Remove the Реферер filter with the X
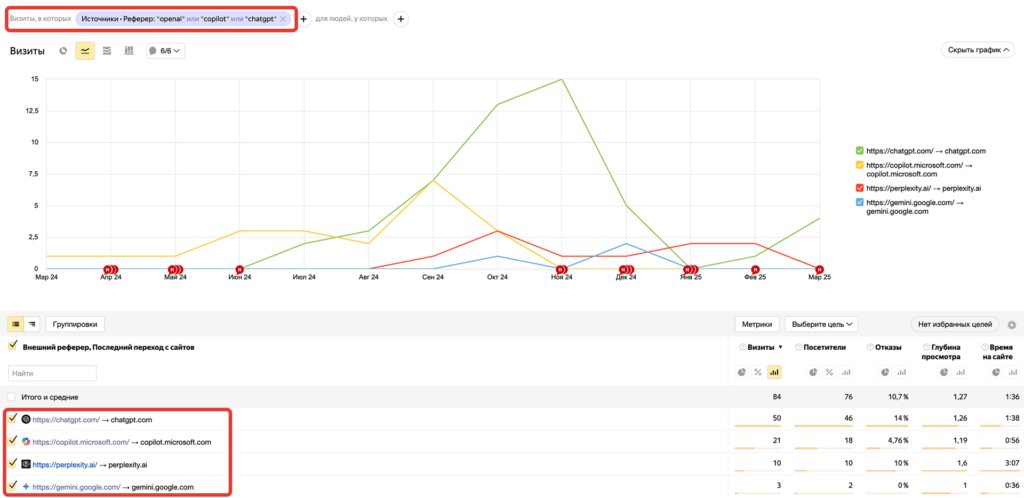This screenshot has height=498, width=1024. pyautogui.click(x=283, y=19)
